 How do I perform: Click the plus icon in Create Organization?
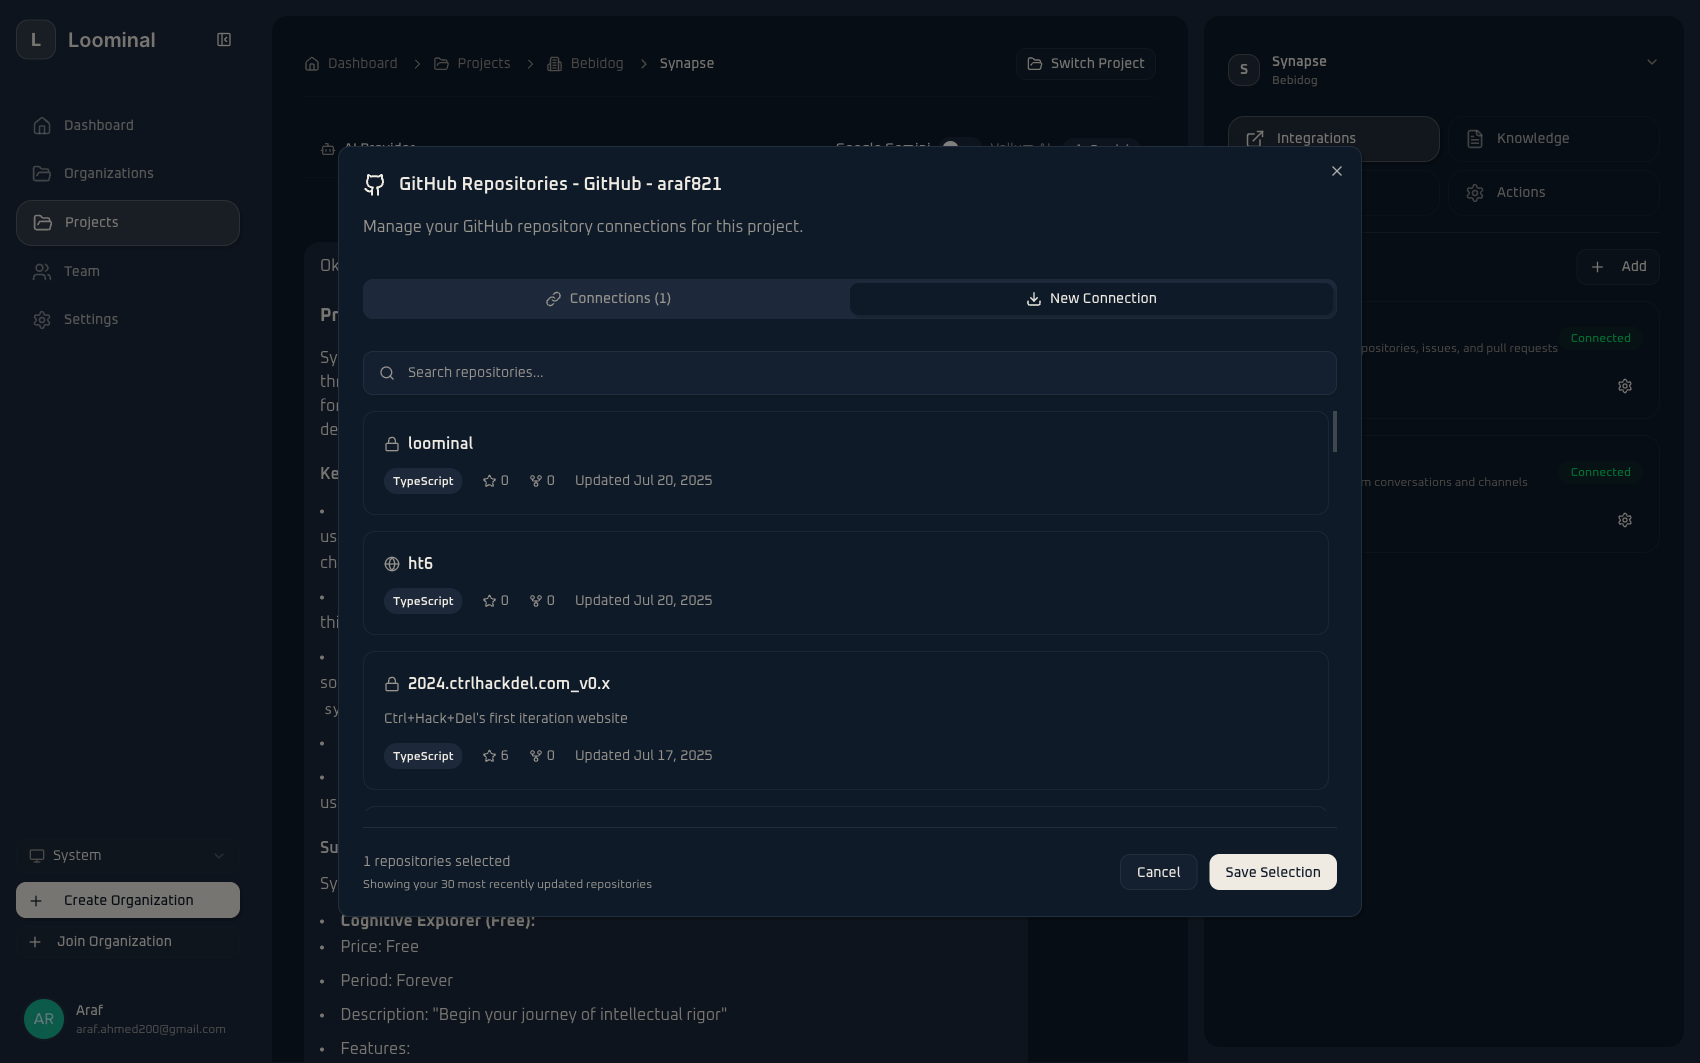point(36,901)
